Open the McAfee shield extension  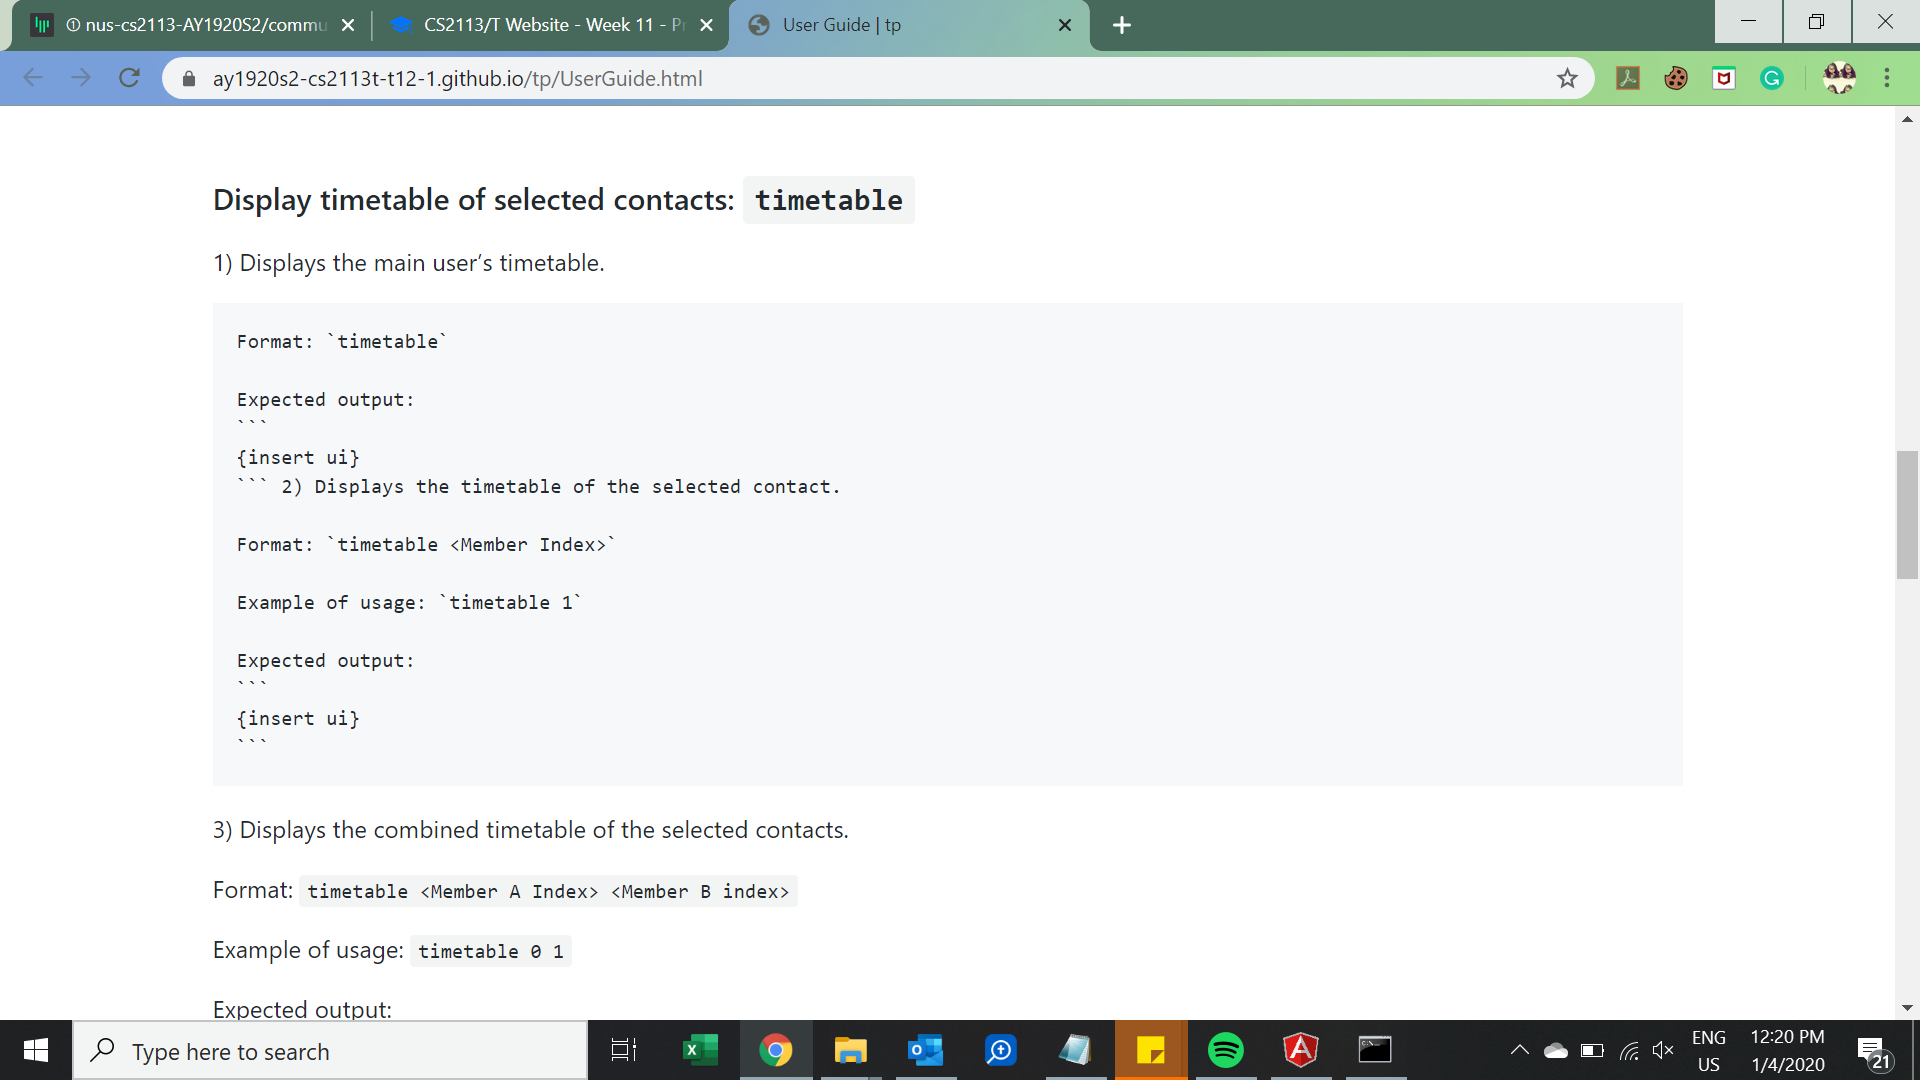[x=1724, y=78]
